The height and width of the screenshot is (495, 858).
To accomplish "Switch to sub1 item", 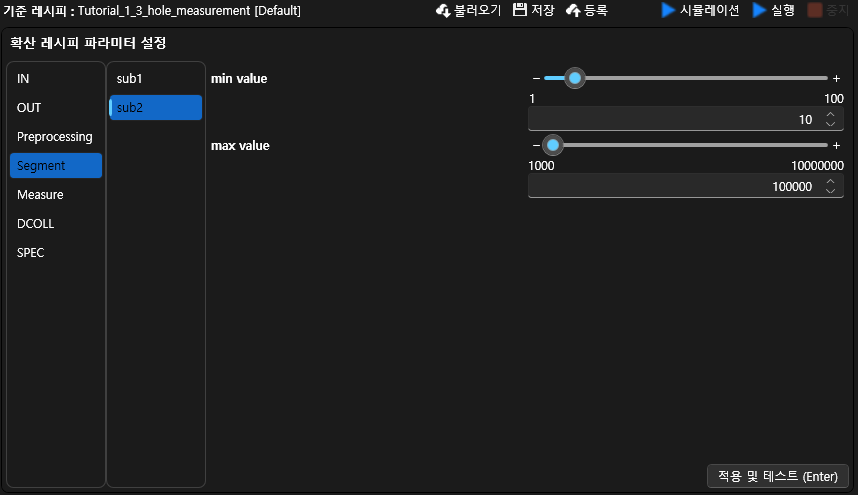I will (x=130, y=78).
